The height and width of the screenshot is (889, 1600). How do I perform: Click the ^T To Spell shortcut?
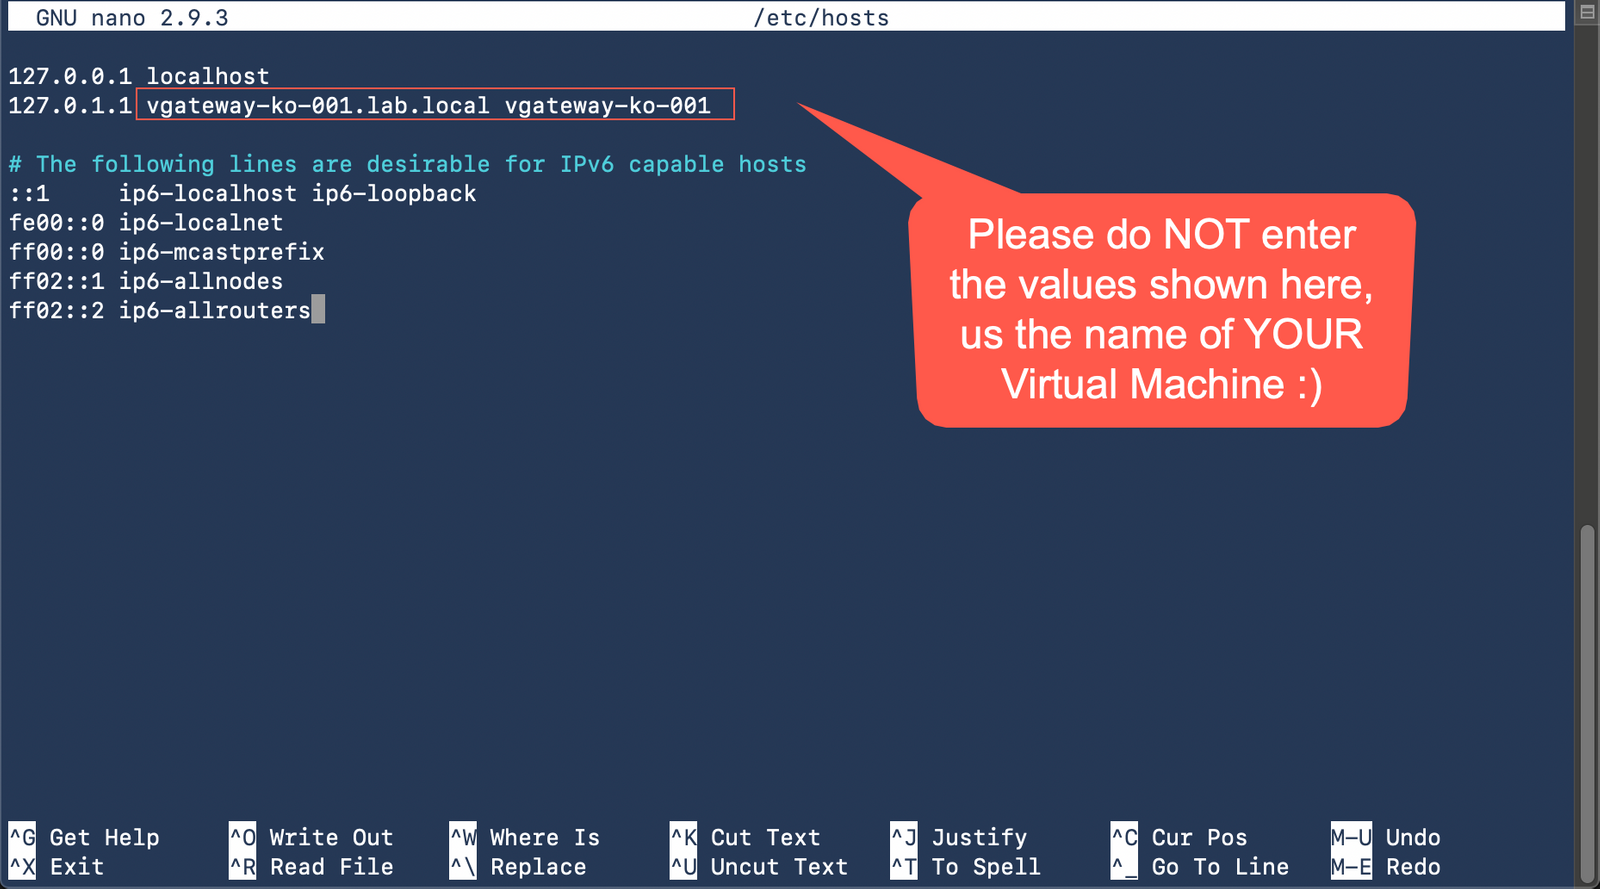(966, 866)
